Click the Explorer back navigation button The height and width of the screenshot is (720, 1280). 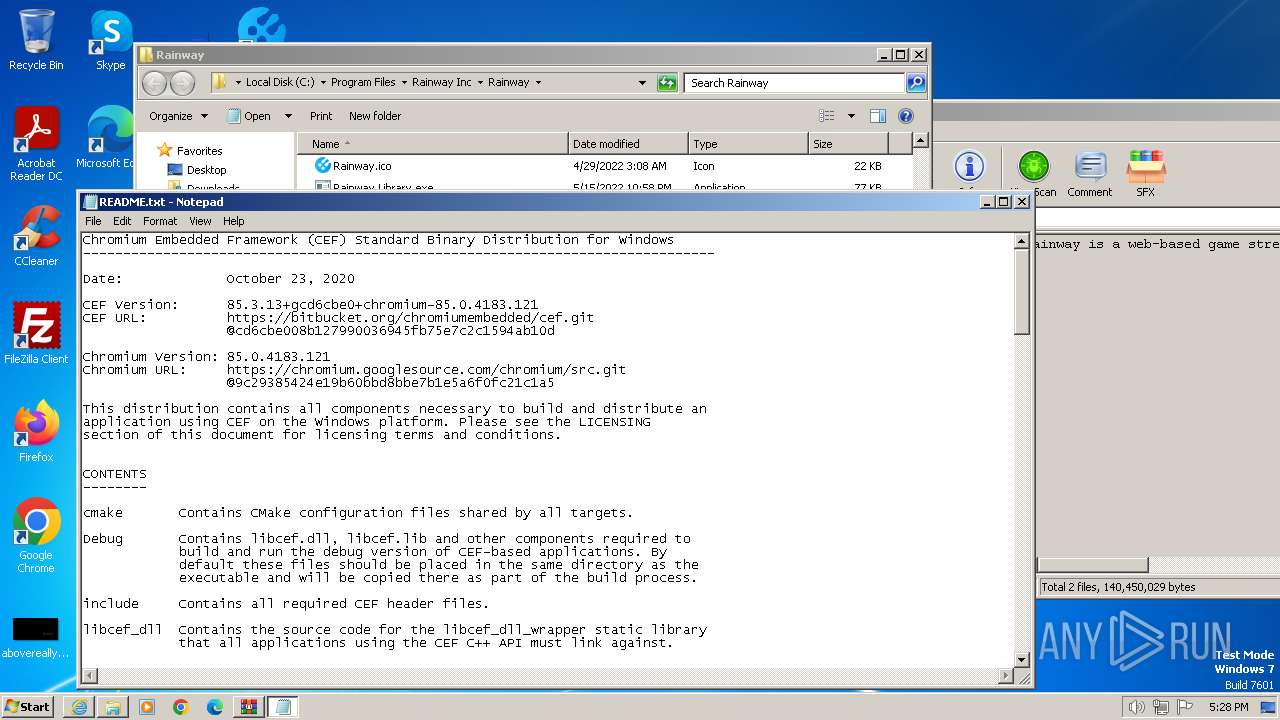pos(154,83)
